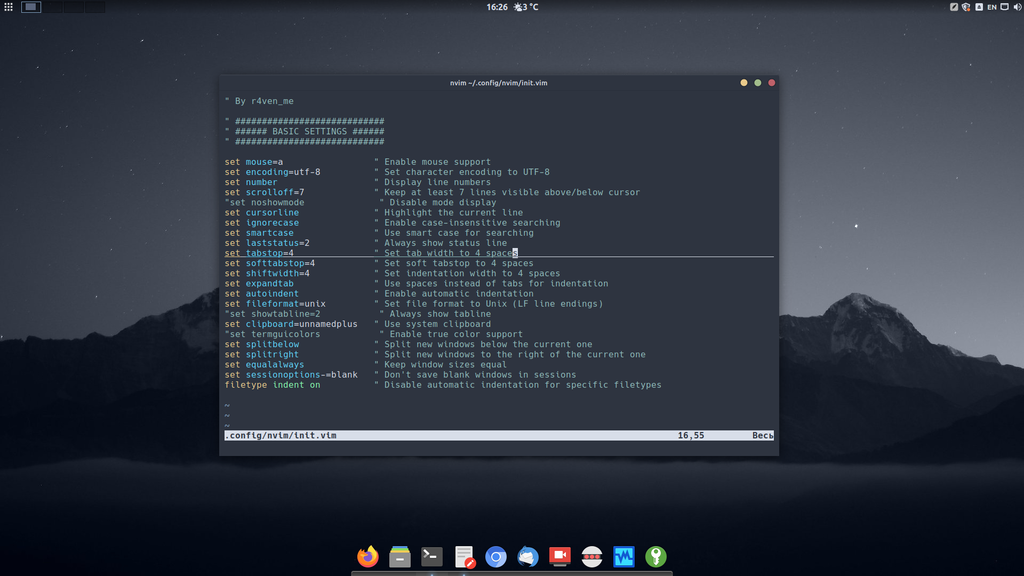1024x576 pixels.
Task: Open the applications grid menu top-left
Action: [x=8, y=8]
